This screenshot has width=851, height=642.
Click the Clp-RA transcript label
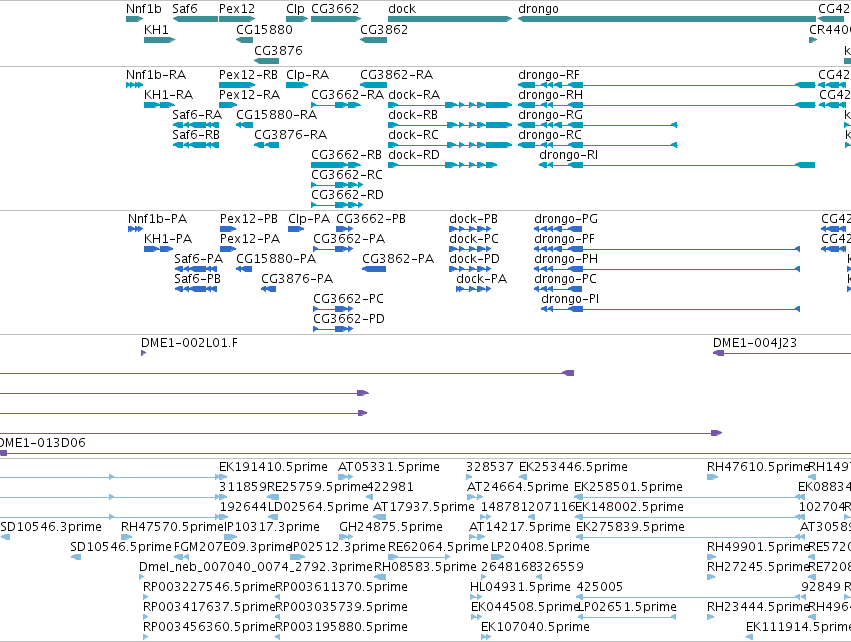pyautogui.click(x=308, y=74)
